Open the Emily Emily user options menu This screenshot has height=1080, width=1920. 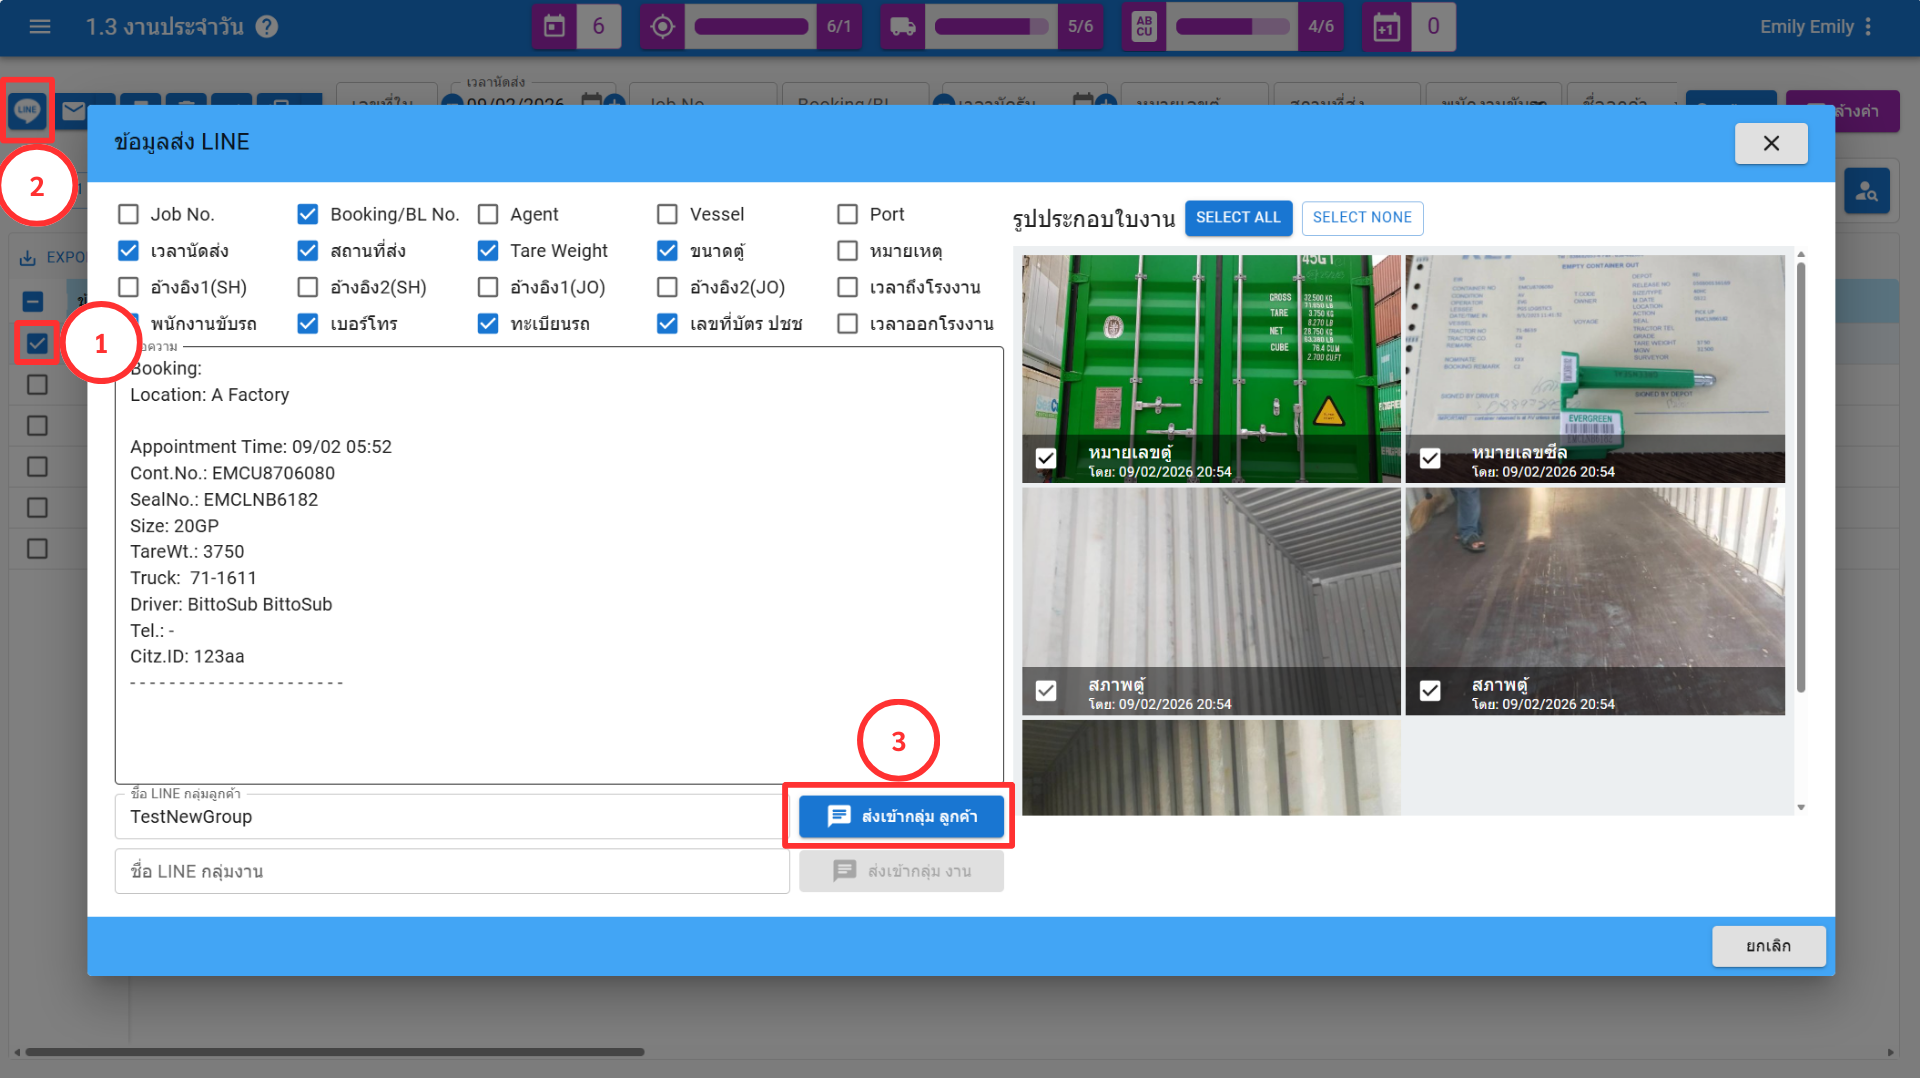tap(1868, 27)
